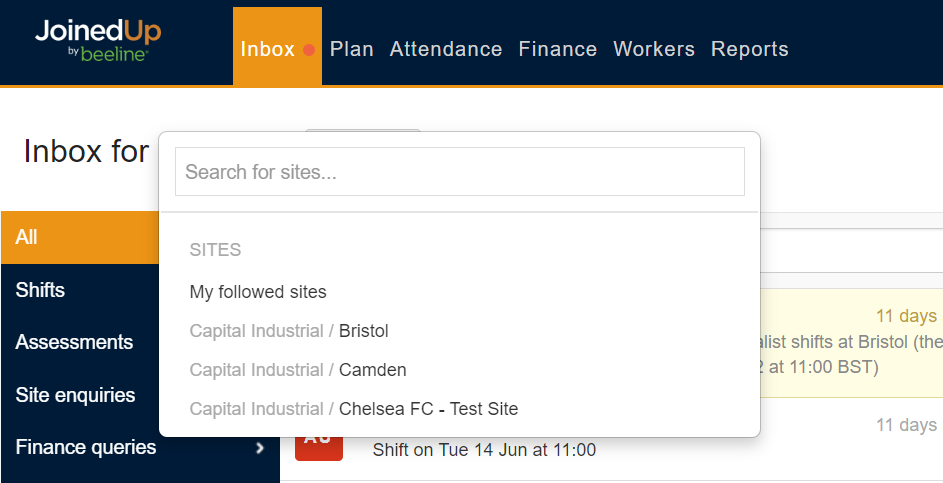Filter the inbox by Shifts
943x483 pixels.
[x=40, y=290]
